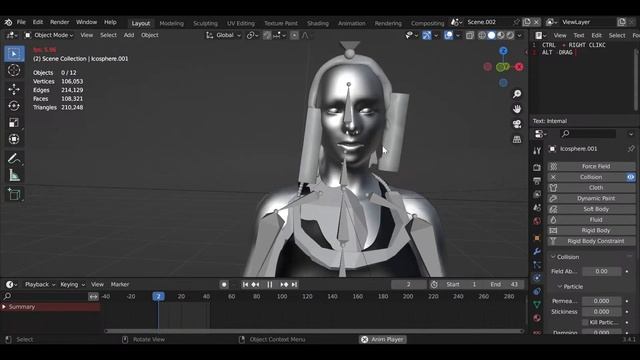Enable Kill Particles checkbox
The width and height of the screenshot is (640, 360).
[585, 322]
